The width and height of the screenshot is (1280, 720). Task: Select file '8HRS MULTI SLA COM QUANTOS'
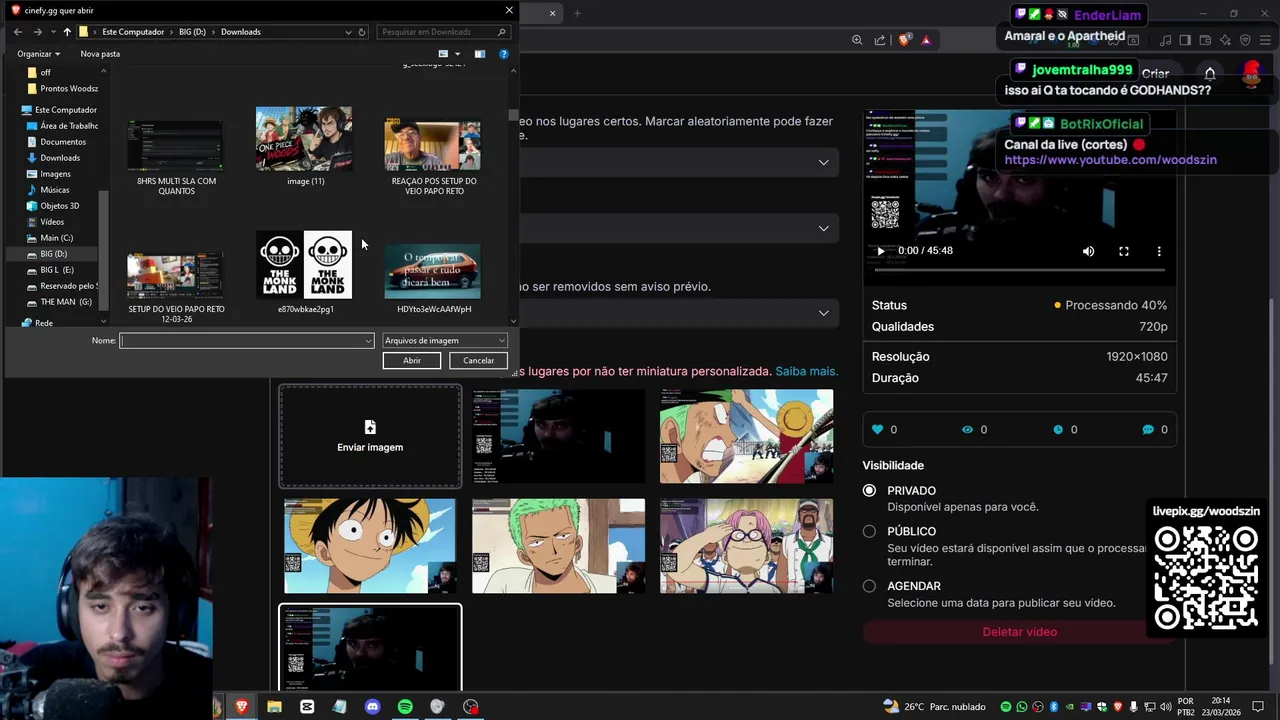pos(176,157)
